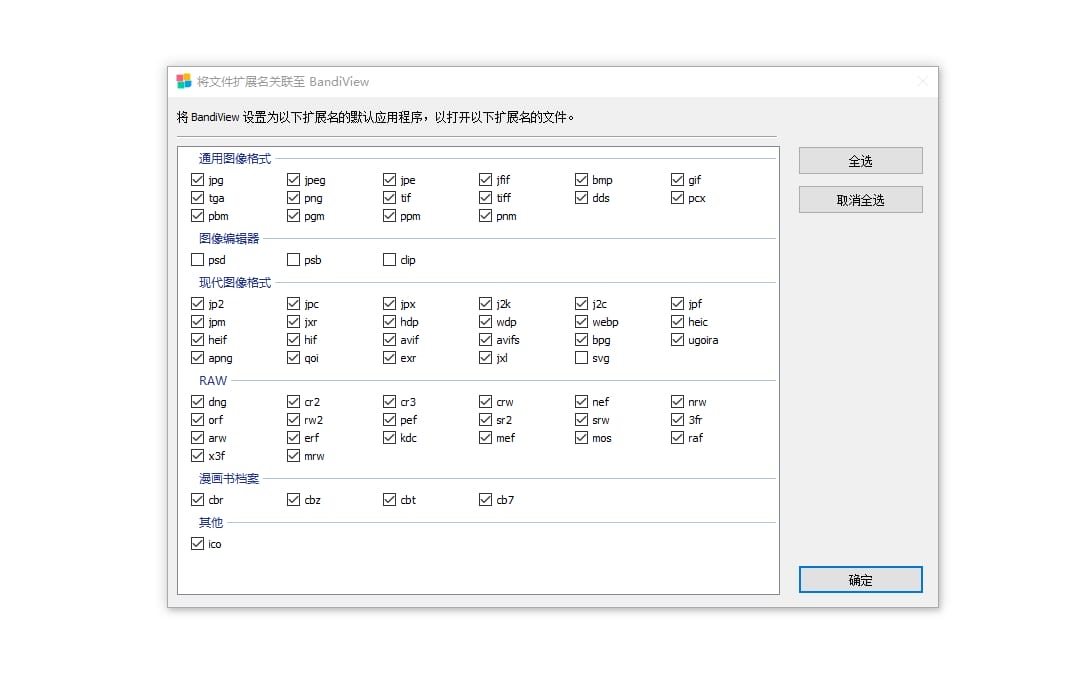The height and width of the screenshot is (676, 1088).
Task: Uncheck the mrw checkbox
Action: [x=294, y=455]
